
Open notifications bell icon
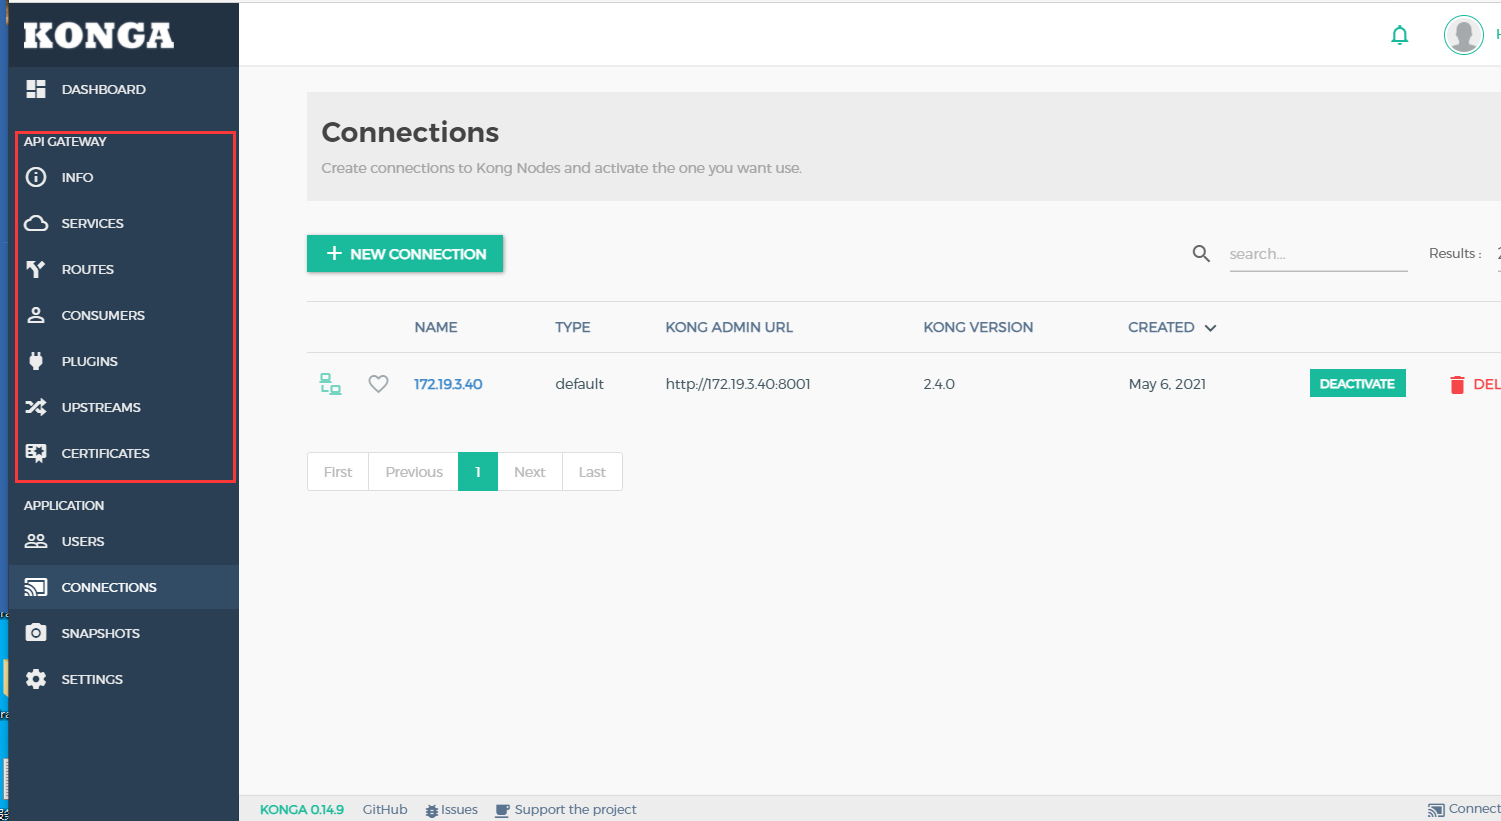click(1400, 35)
